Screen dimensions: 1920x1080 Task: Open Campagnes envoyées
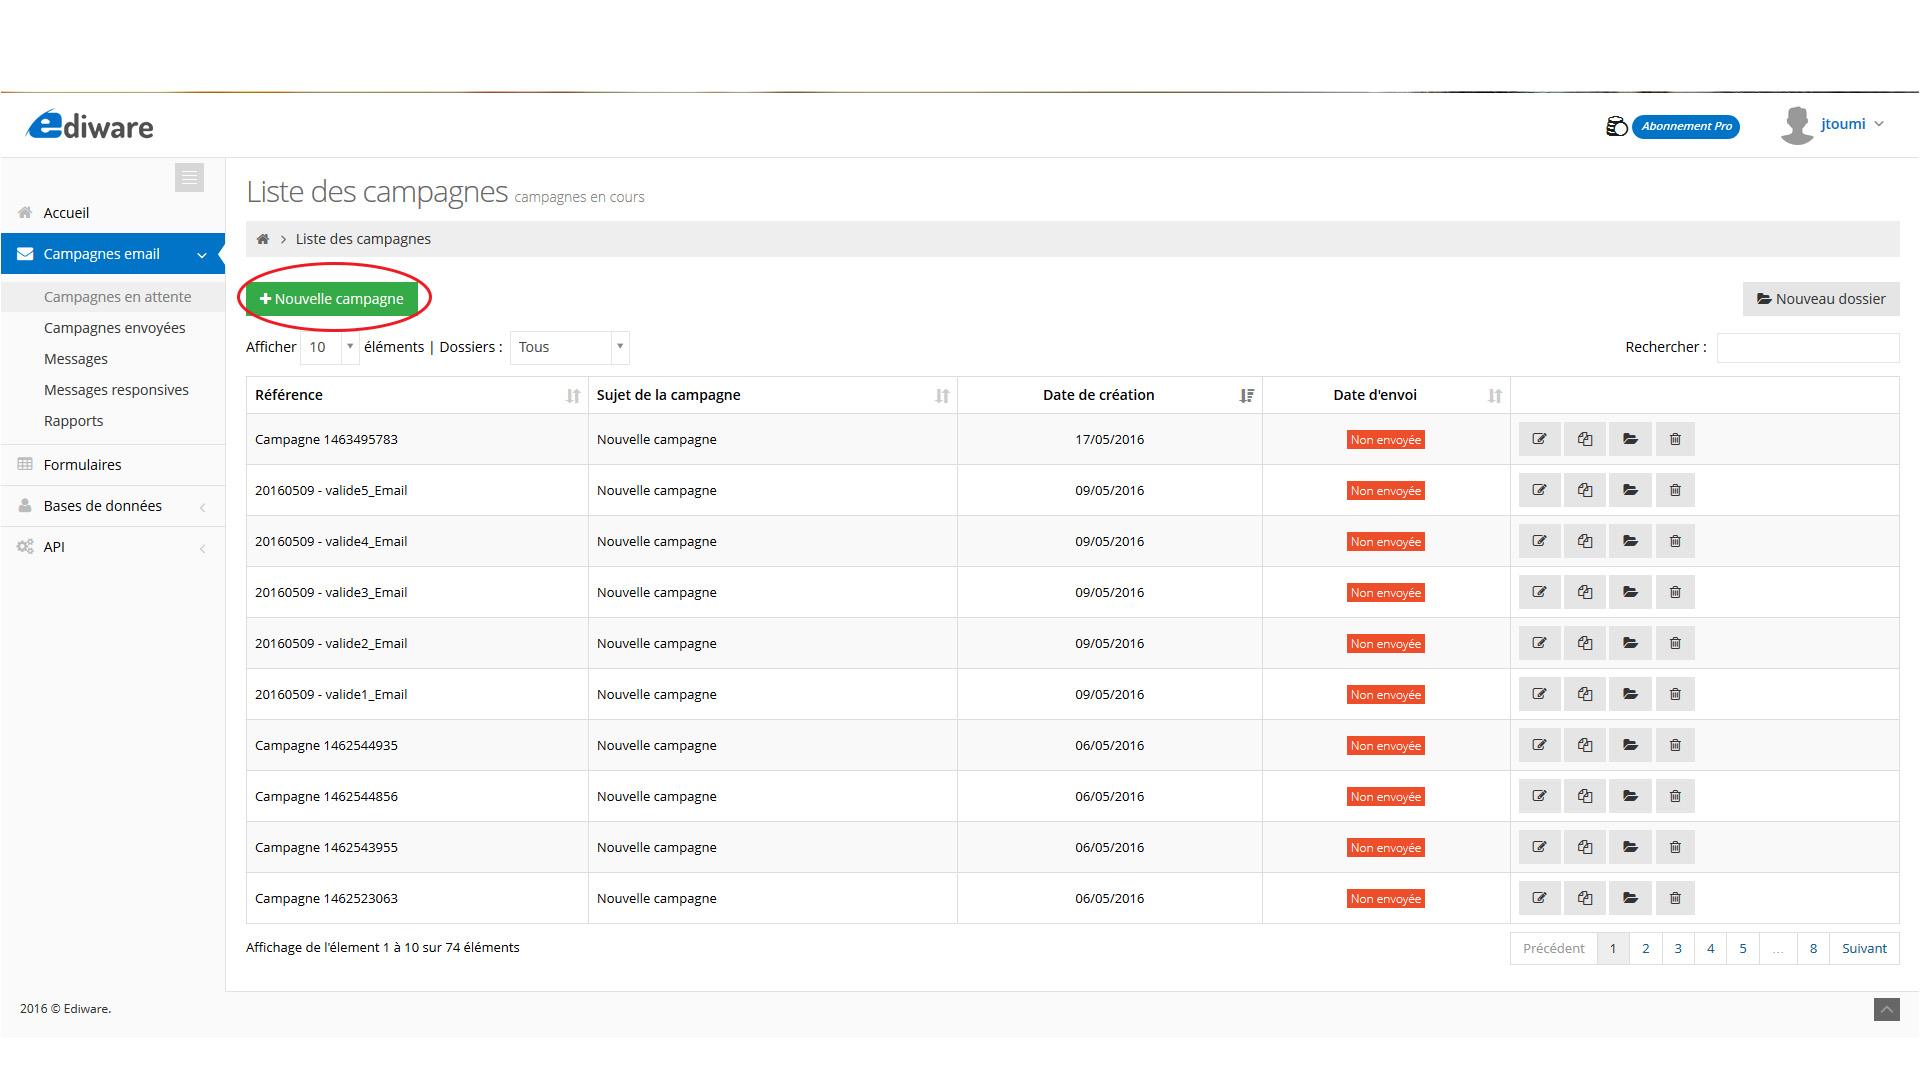[x=114, y=328]
